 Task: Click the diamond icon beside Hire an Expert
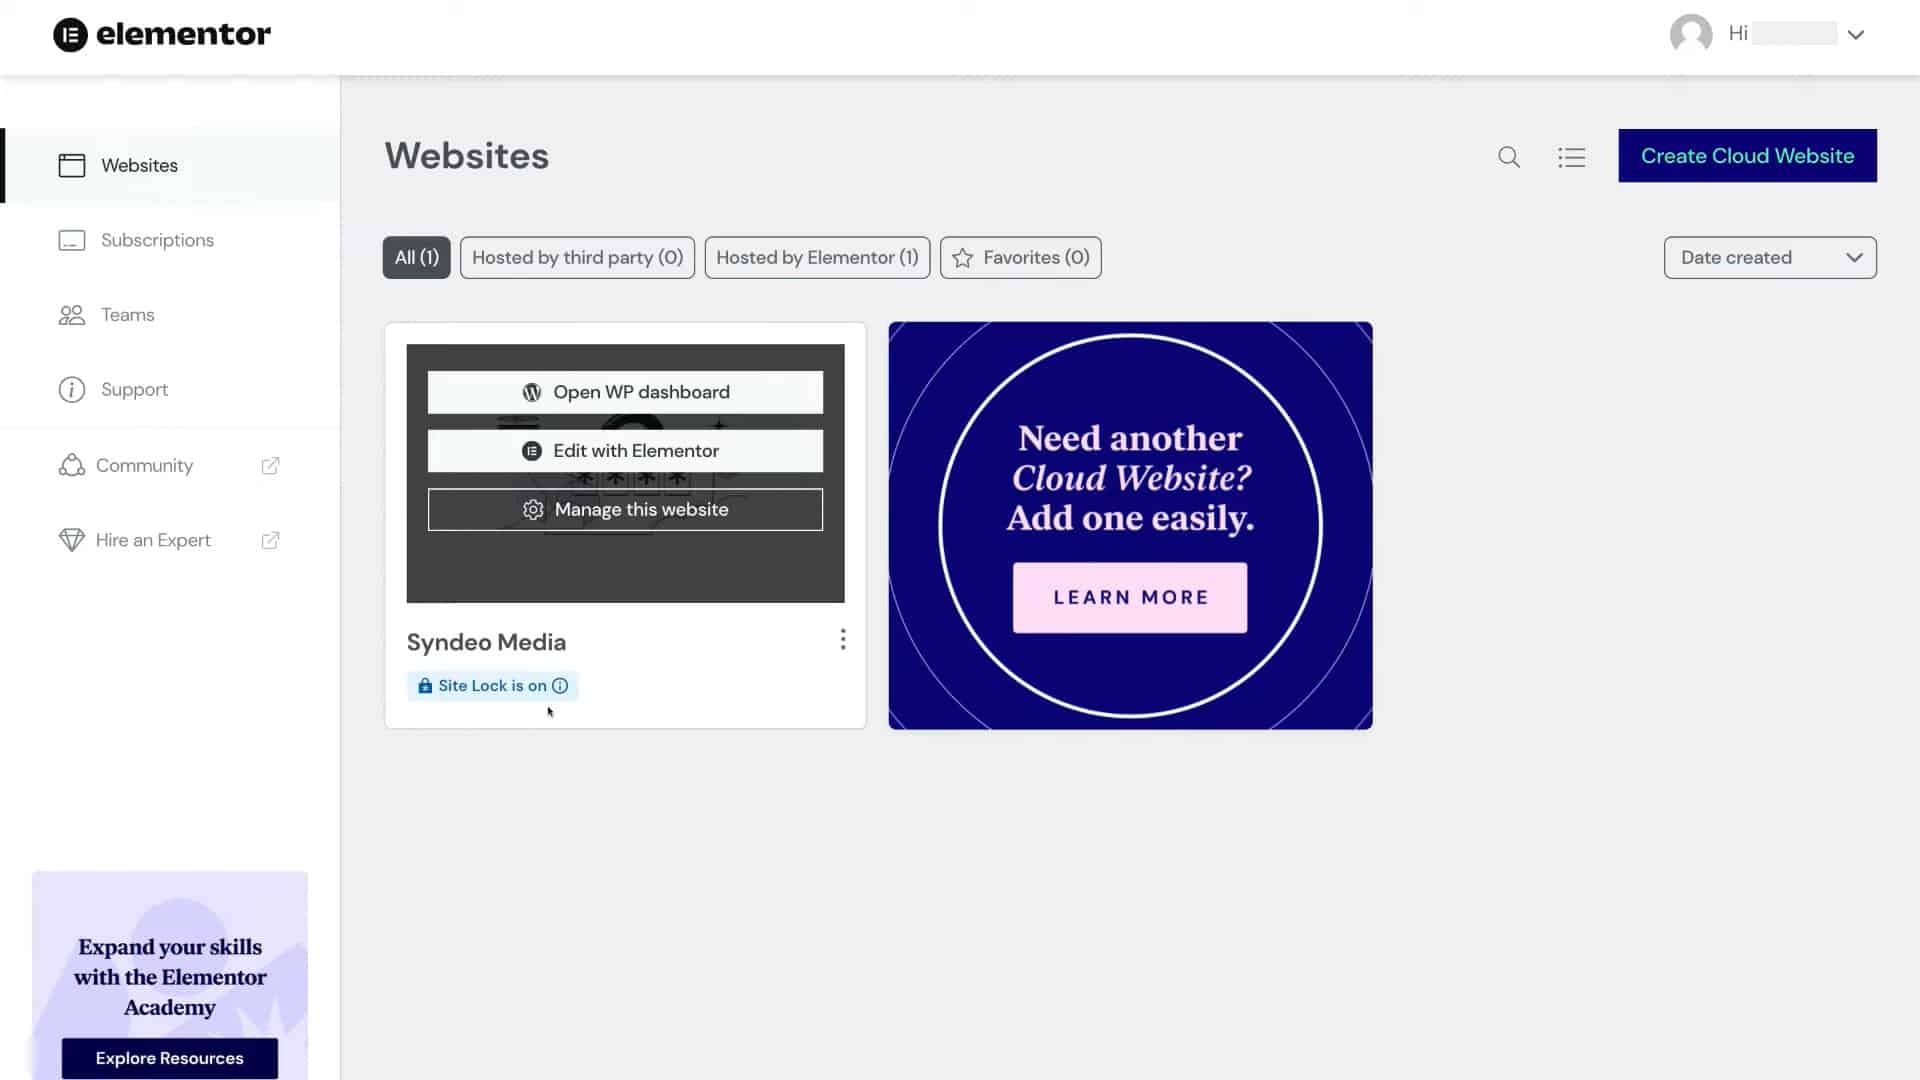pos(72,540)
